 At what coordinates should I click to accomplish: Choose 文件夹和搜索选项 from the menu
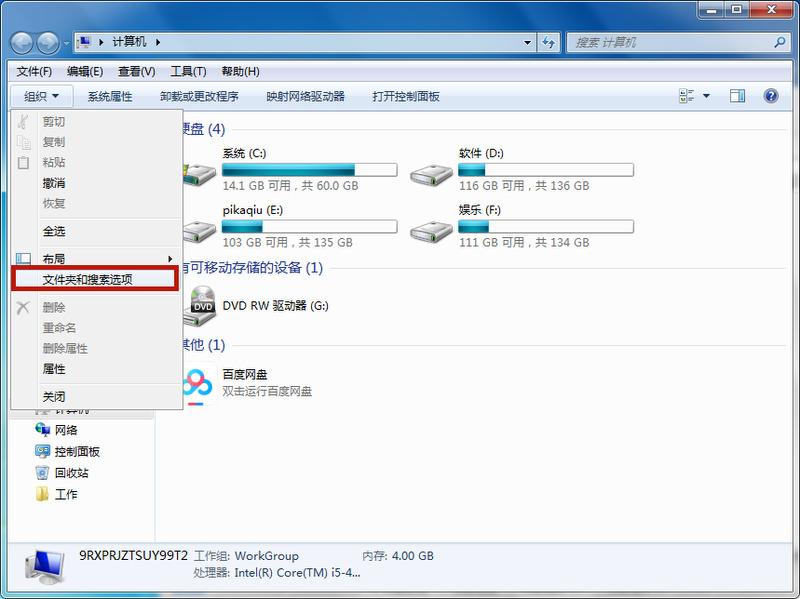tap(92, 280)
